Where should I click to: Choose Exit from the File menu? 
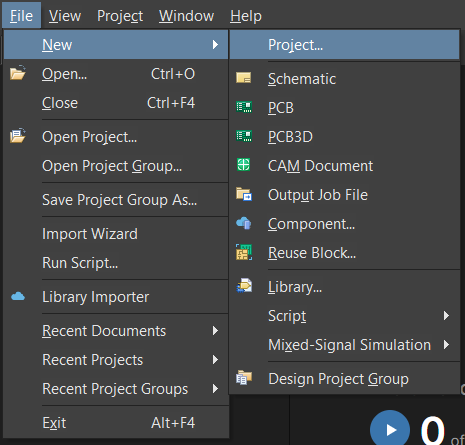(116, 423)
